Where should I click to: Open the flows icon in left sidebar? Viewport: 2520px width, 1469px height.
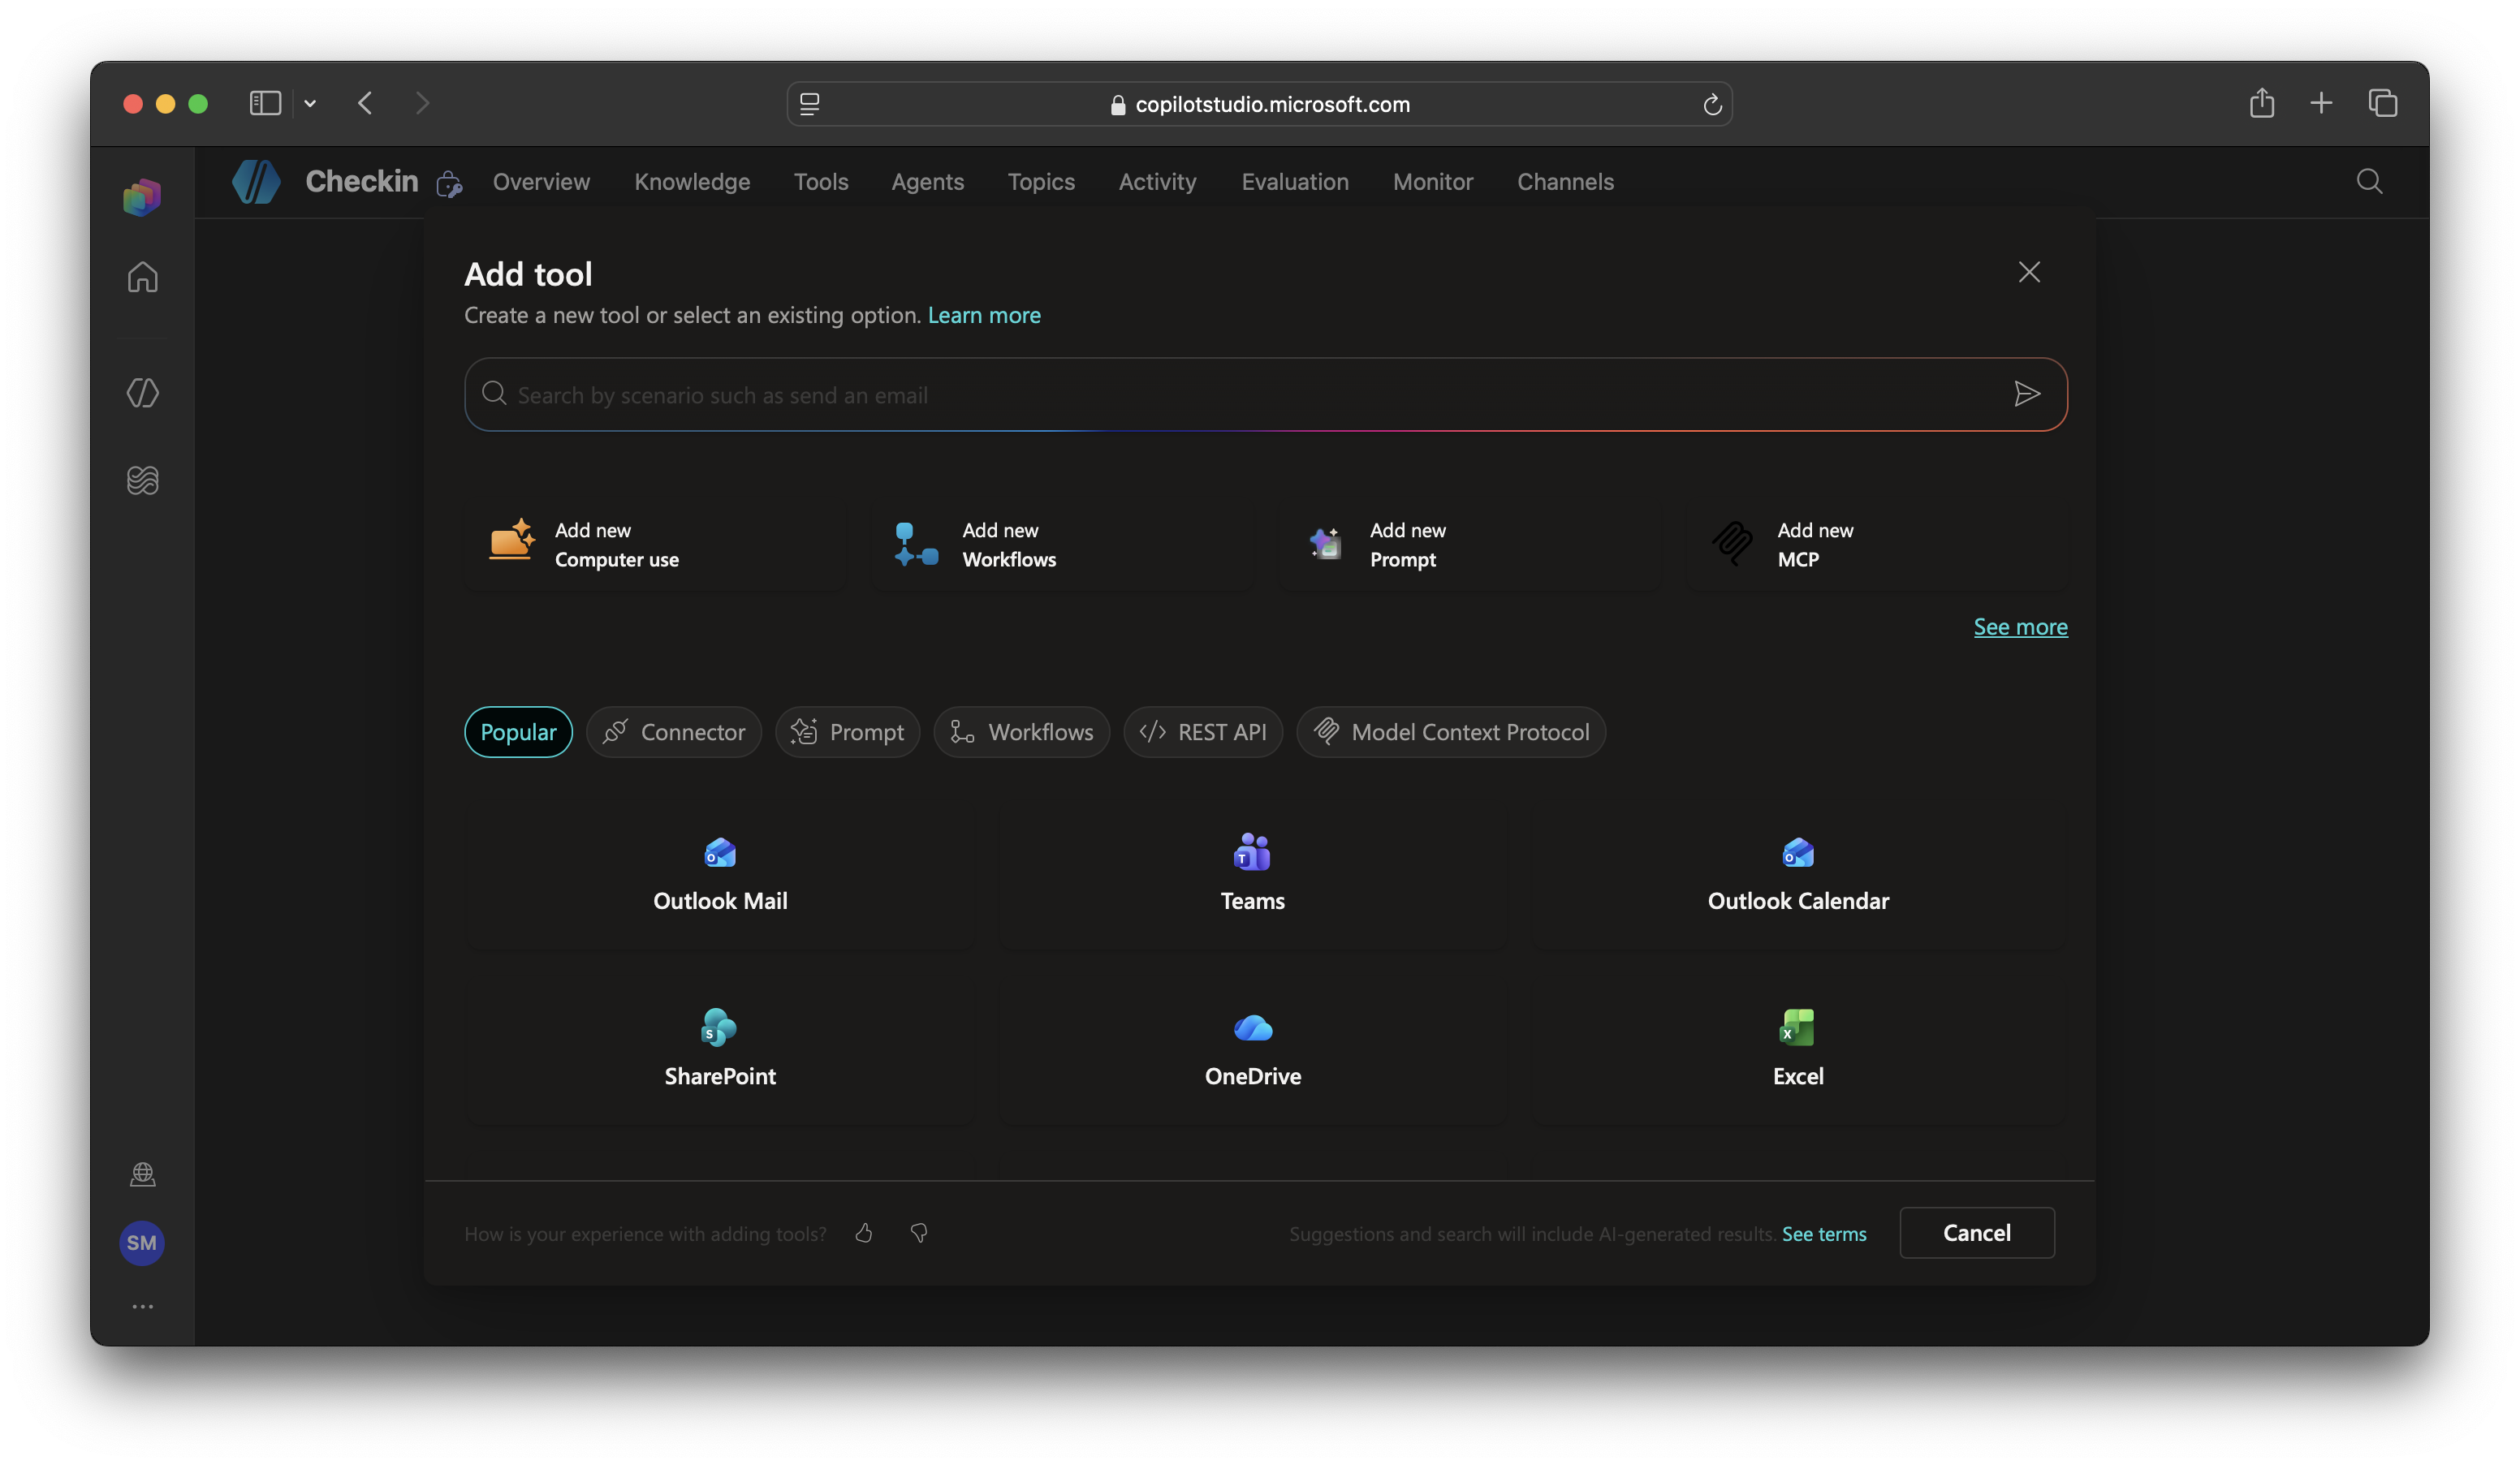click(x=142, y=481)
